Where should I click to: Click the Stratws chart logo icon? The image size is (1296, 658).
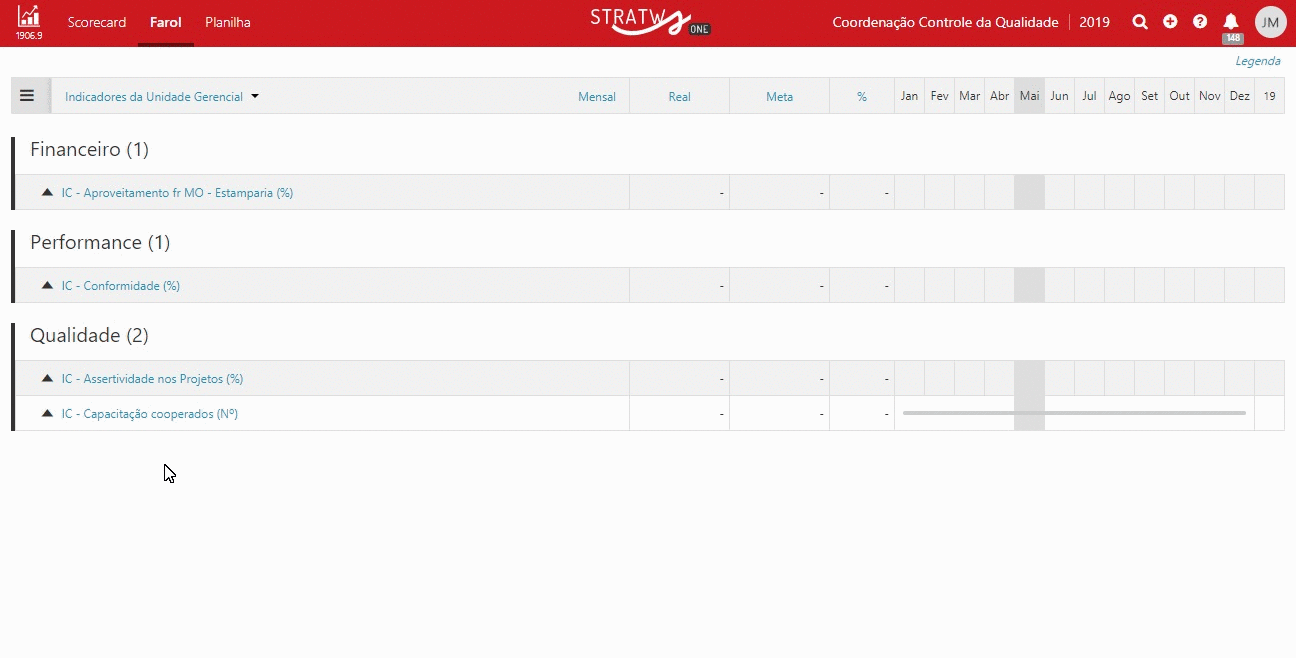tap(29, 17)
